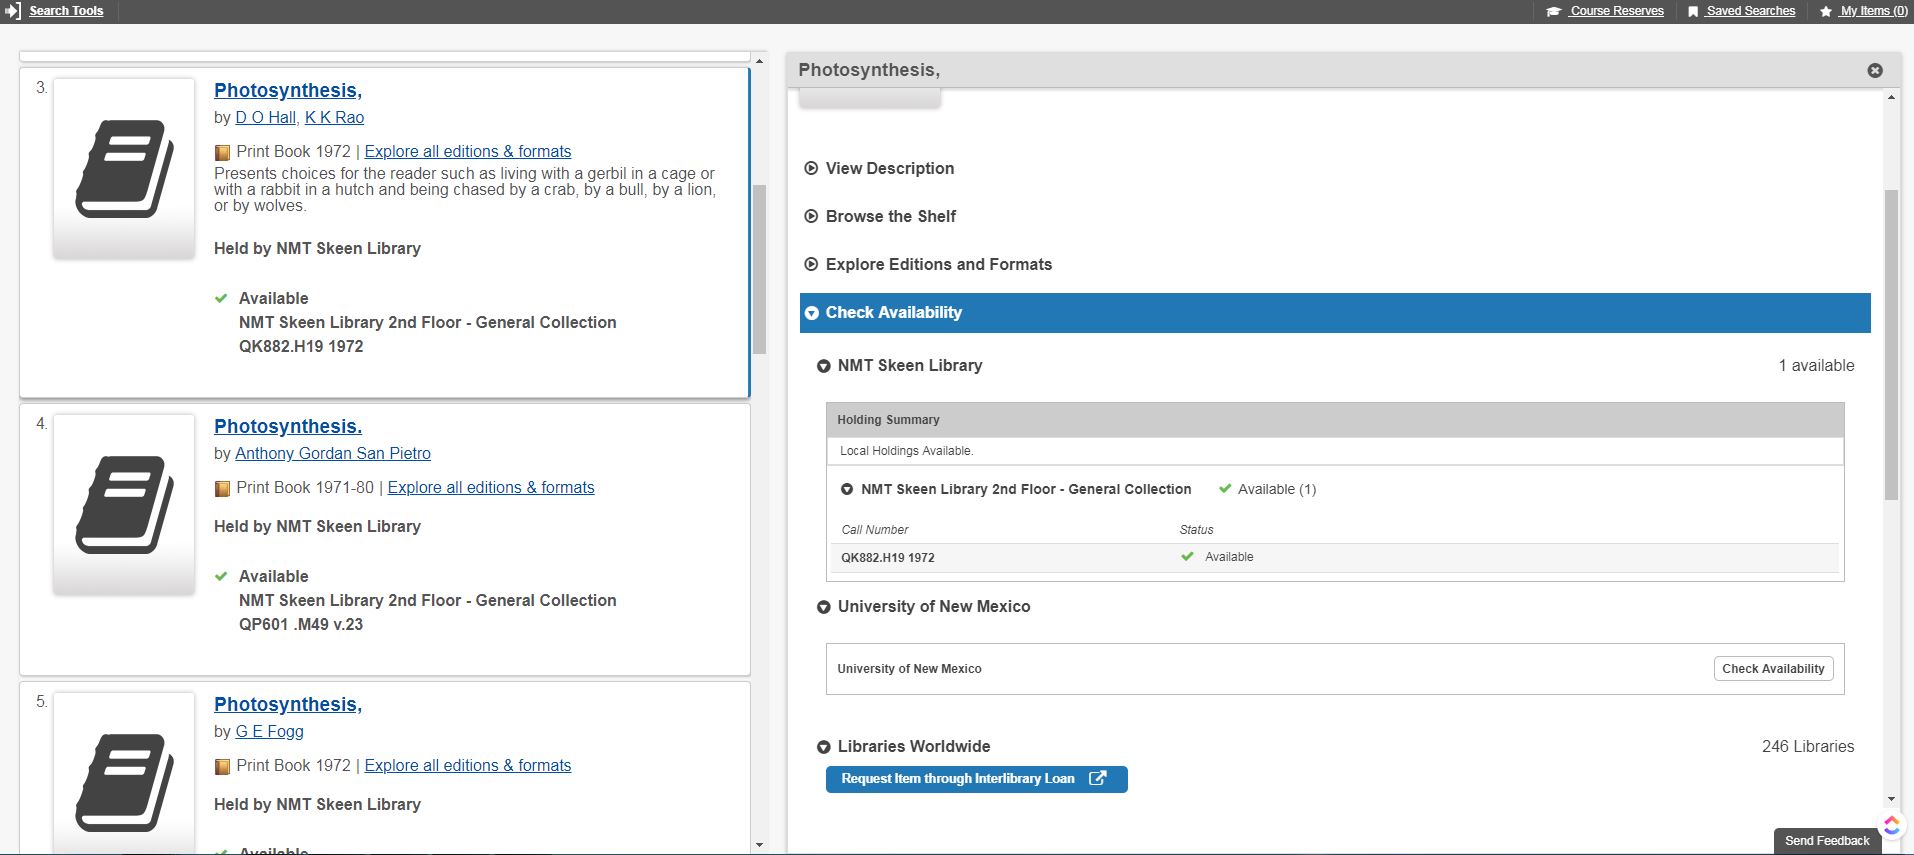Click the Saved Searches bookmark icon

point(1692,11)
